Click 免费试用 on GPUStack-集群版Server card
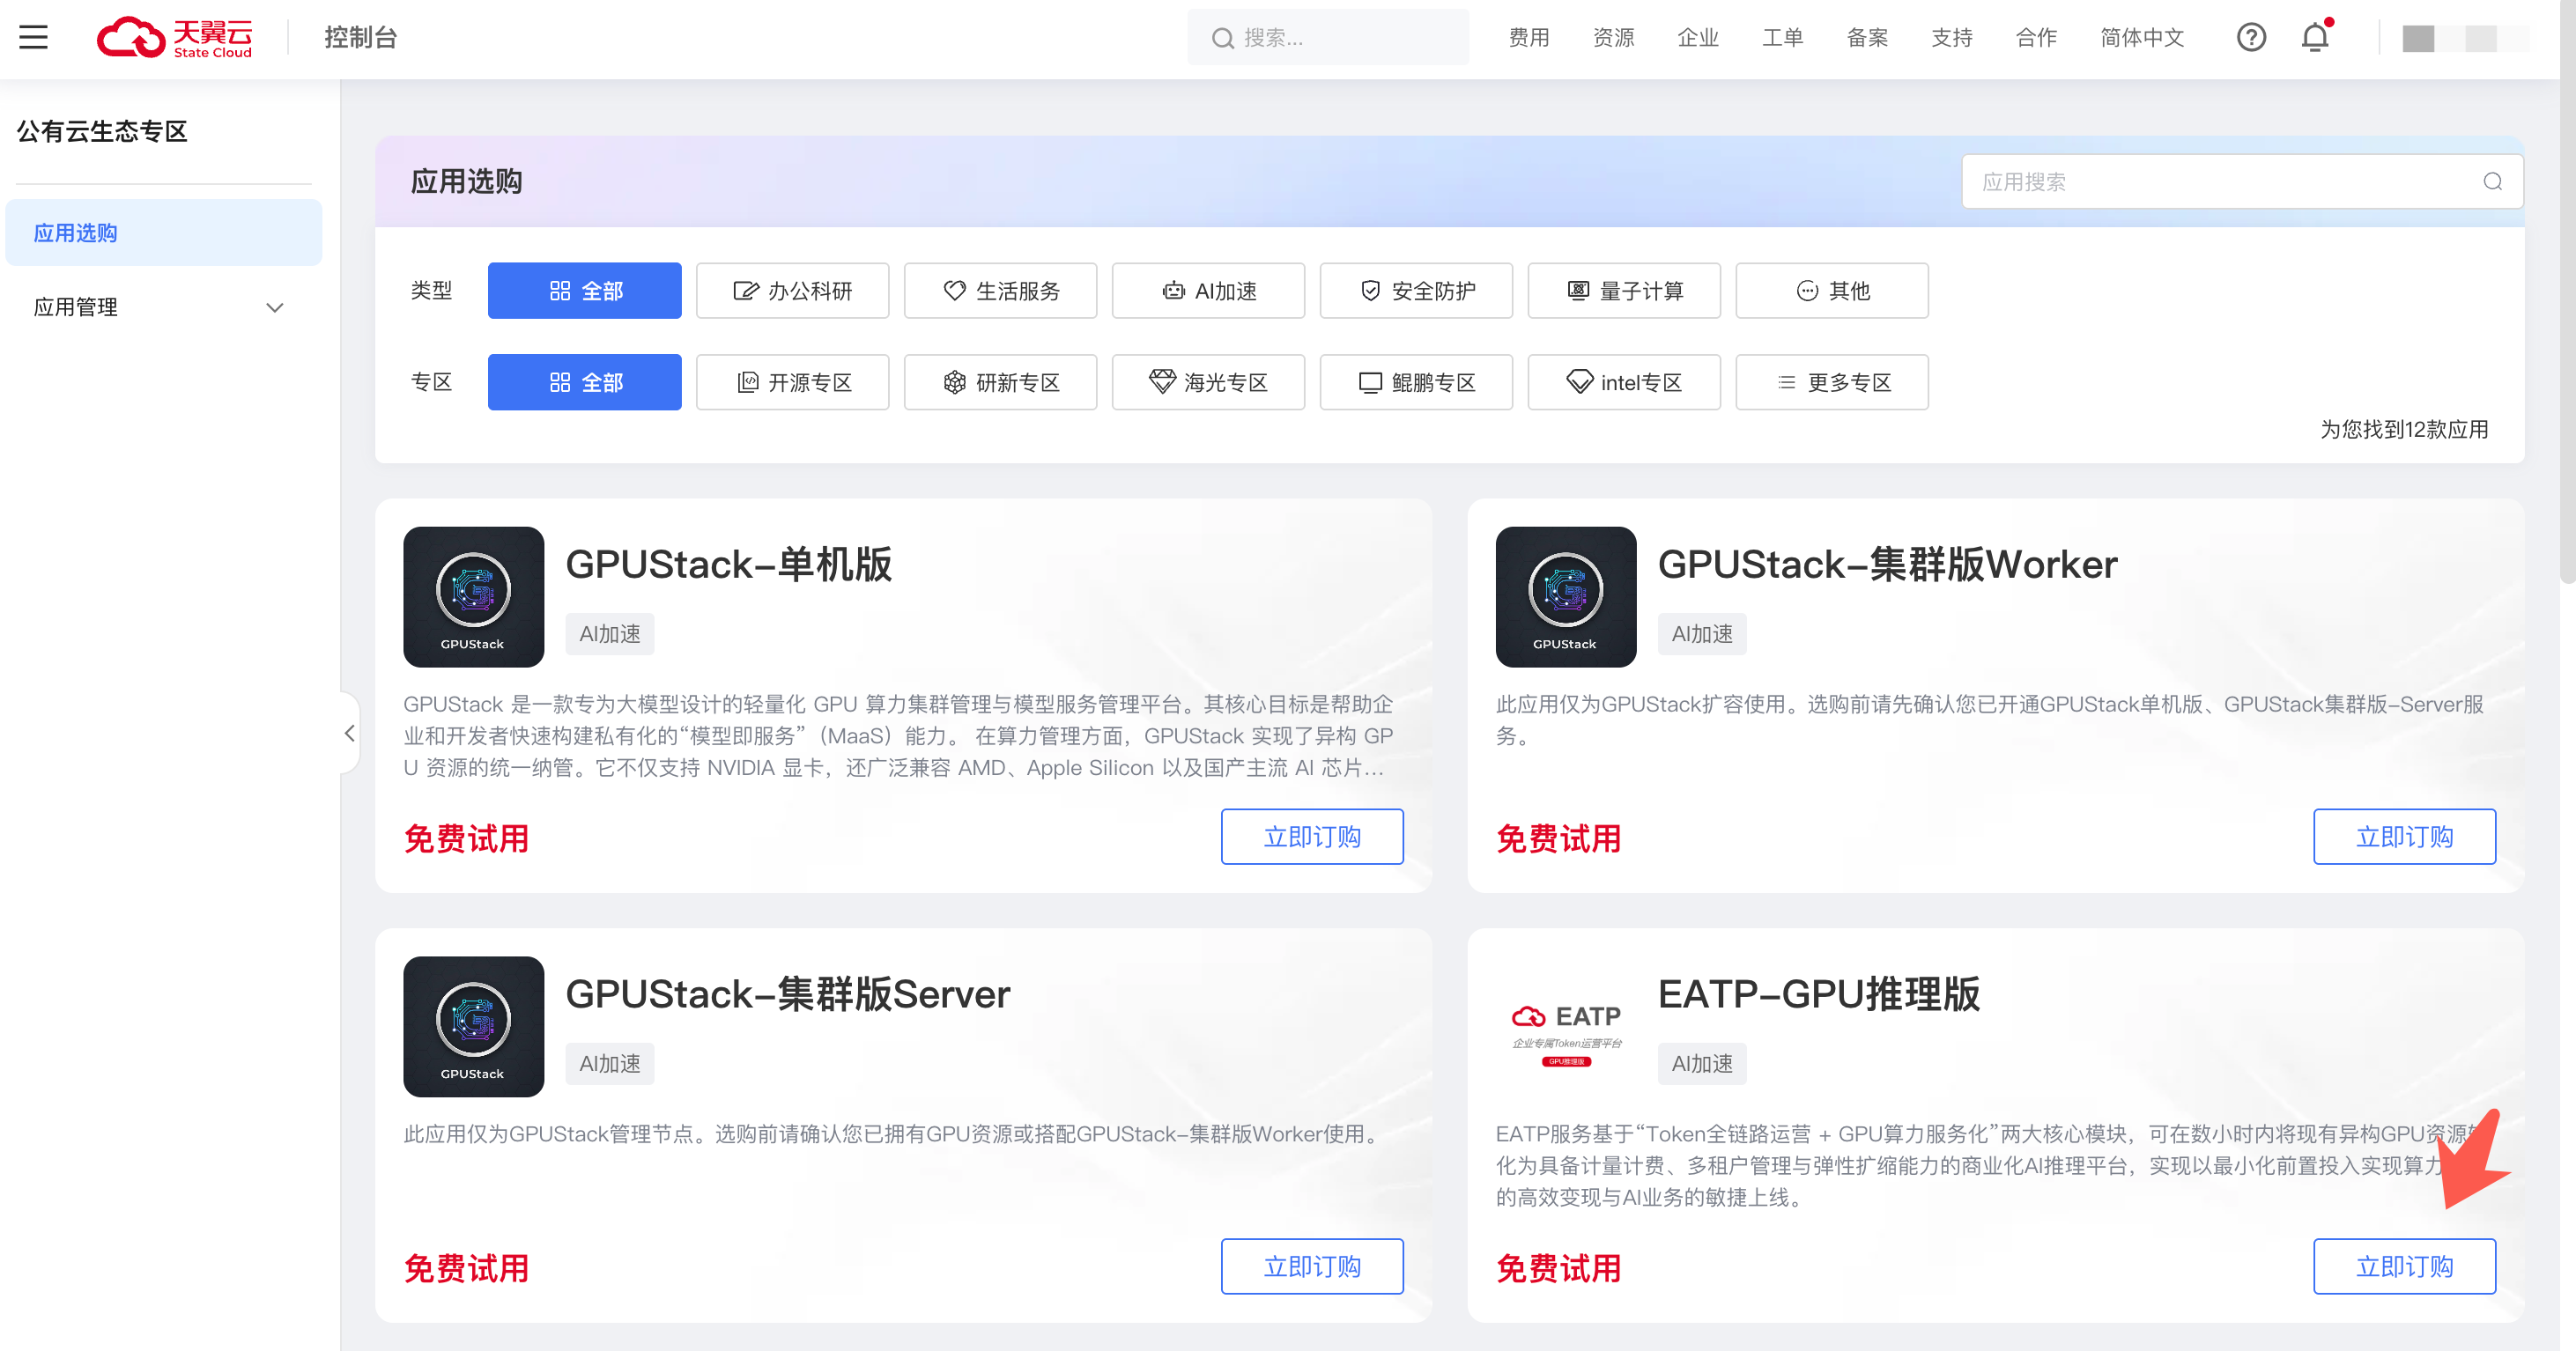This screenshot has height=1351, width=2576. [466, 1268]
